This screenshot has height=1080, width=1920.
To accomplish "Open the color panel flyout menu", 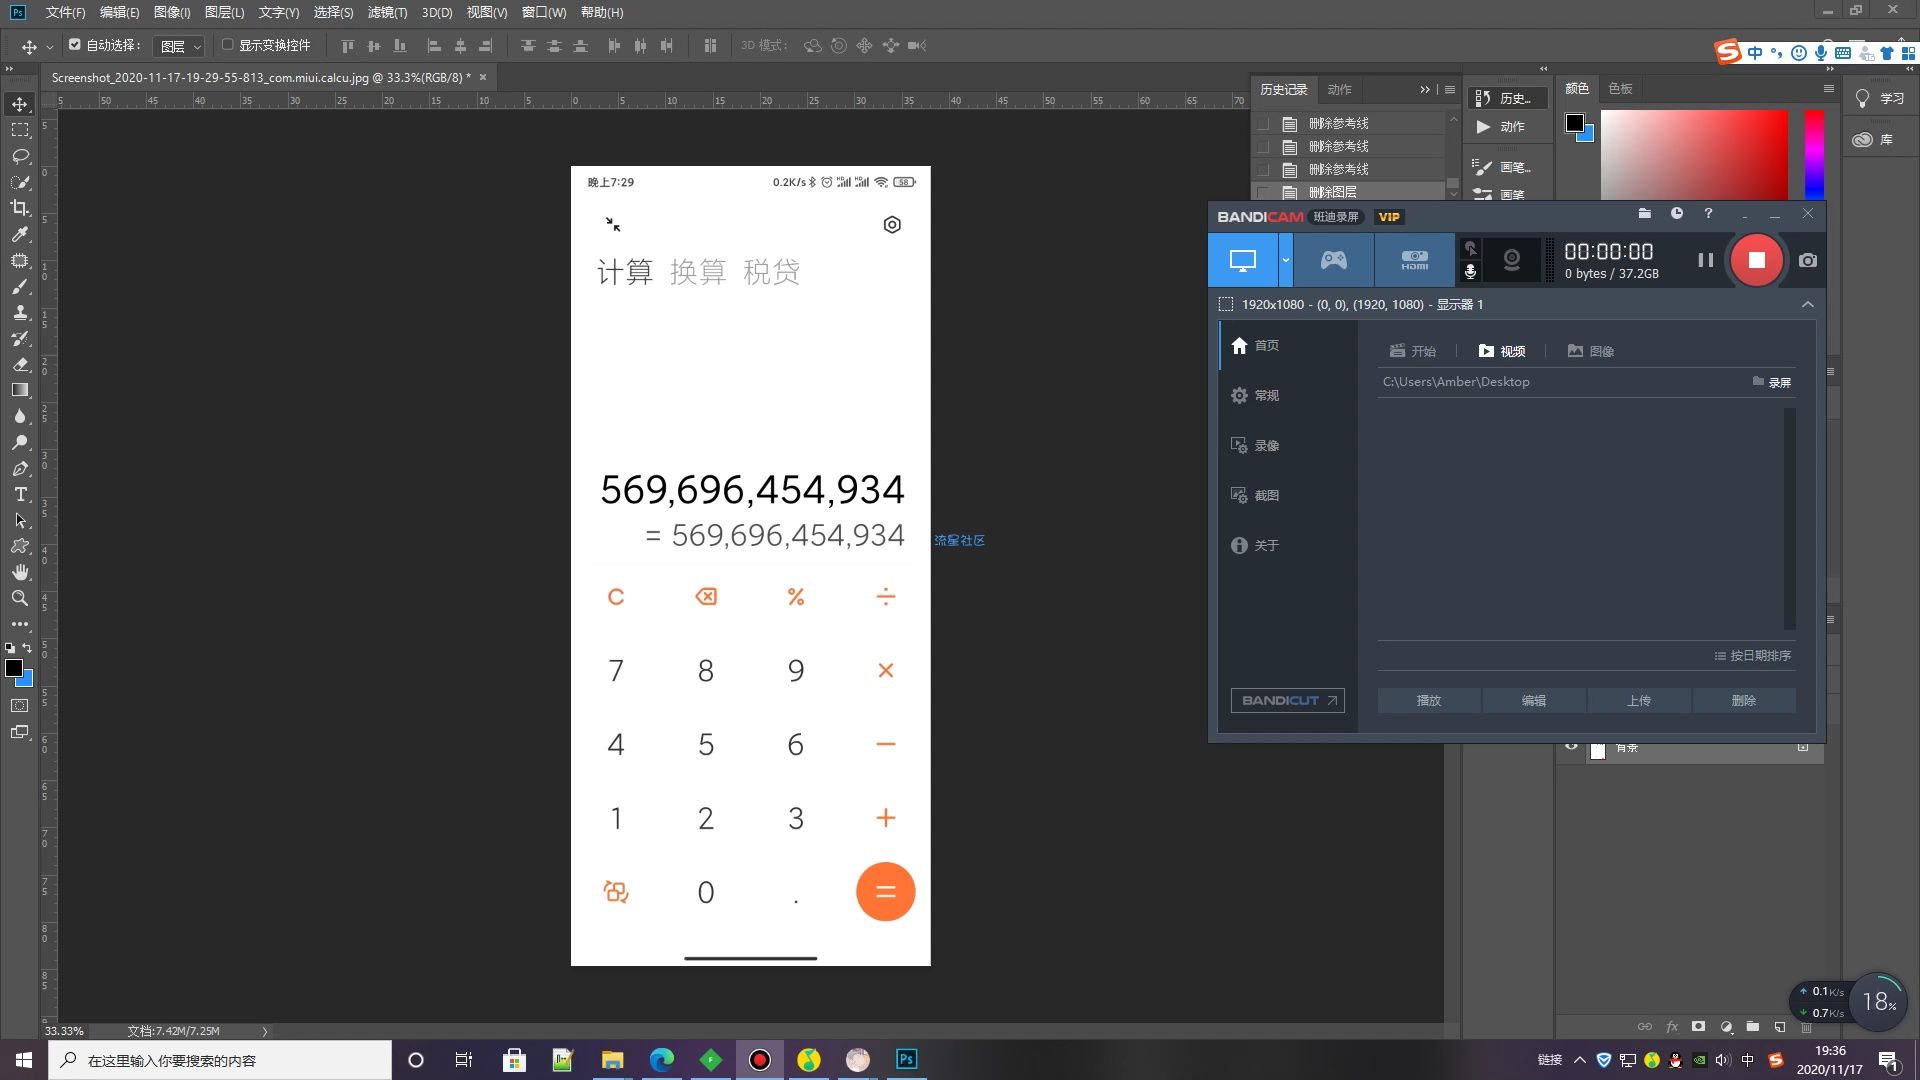I will click(x=1829, y=88).
